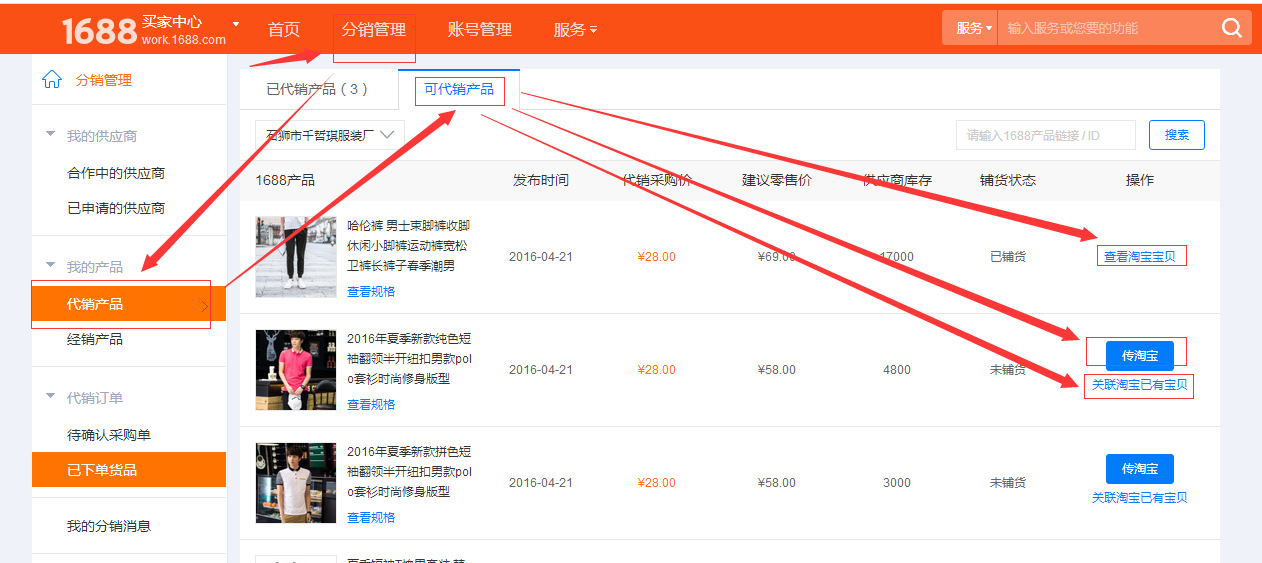The height and width of the screenshot is (563, 1262).
Task: Collapse the 我的供应商 section
Action: 51,134
